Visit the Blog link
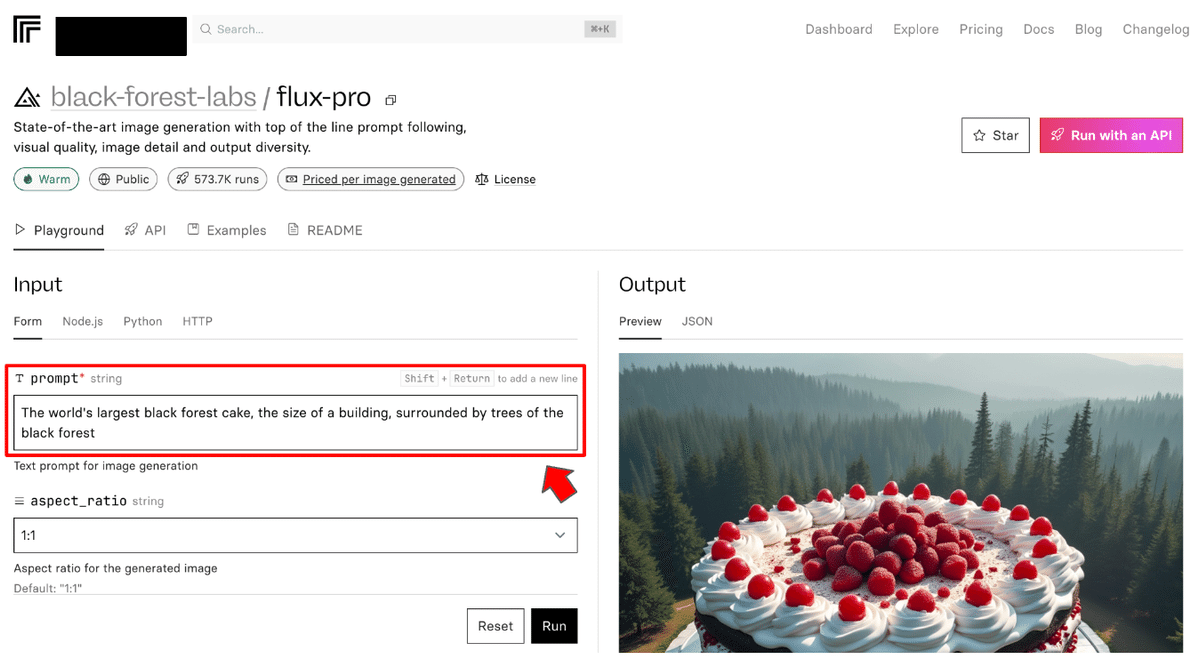The height and width of the screenshot is (667, 1200). [x=1088, y=29]
